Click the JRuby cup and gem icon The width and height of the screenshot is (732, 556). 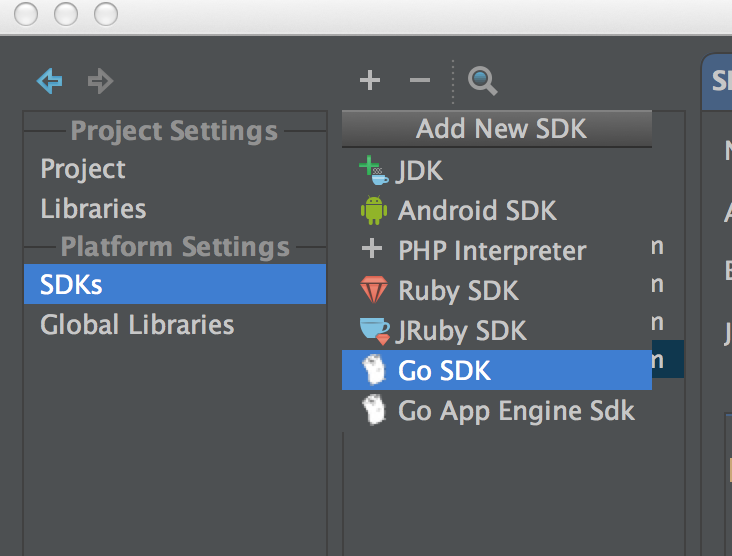[x=375, y=331]
